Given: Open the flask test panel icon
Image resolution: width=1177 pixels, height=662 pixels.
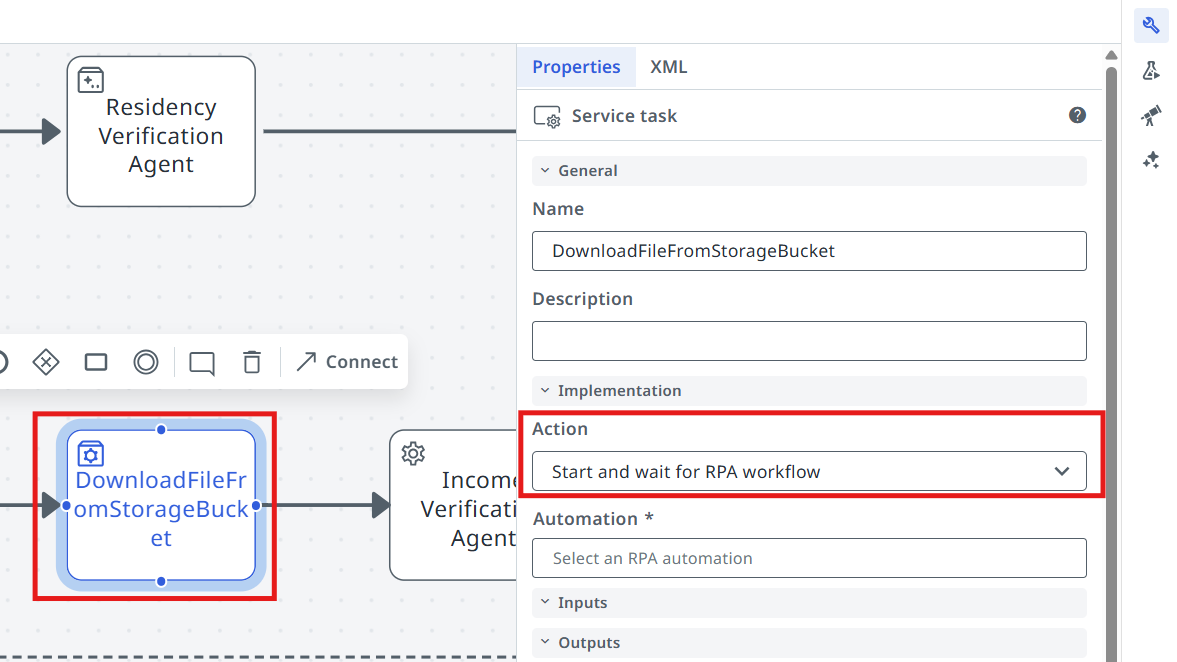Looking at the screenshot, I should pyautogui.click(x=1151, y=71).
